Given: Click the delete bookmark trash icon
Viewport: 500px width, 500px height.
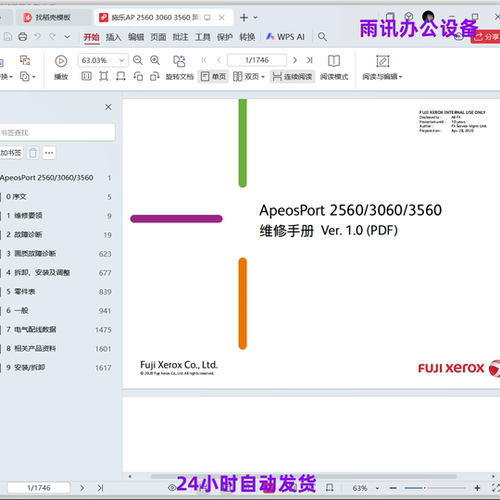Looking at the screenshot, I should 33,153.
